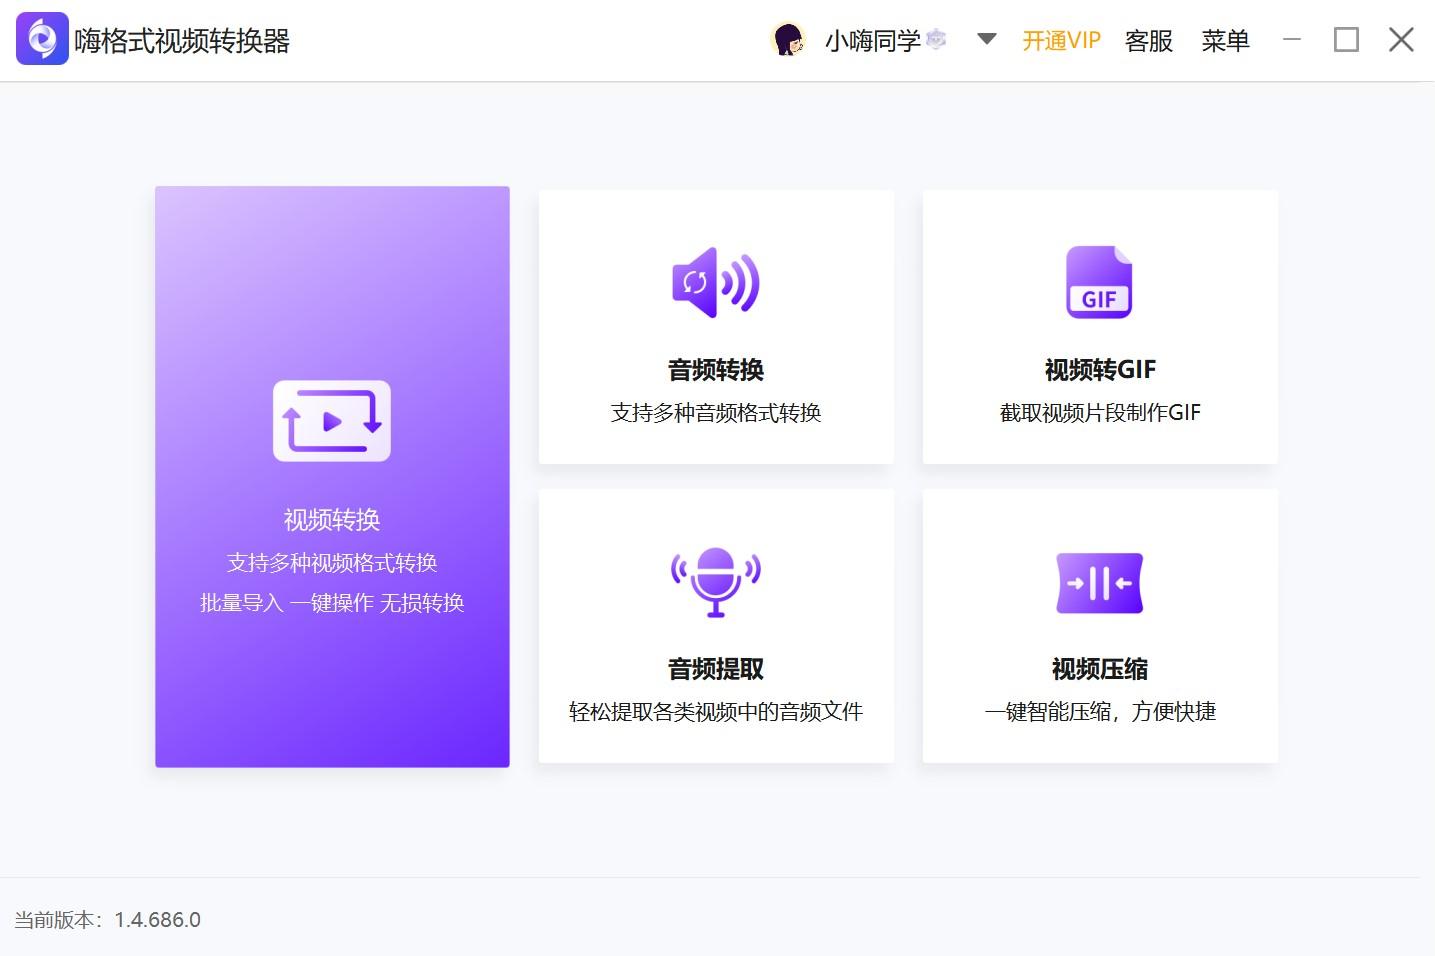This screenshot has height=956, width=1435.
Task: Click the 音频提取 microphone icon
Action: click(714, 583)
